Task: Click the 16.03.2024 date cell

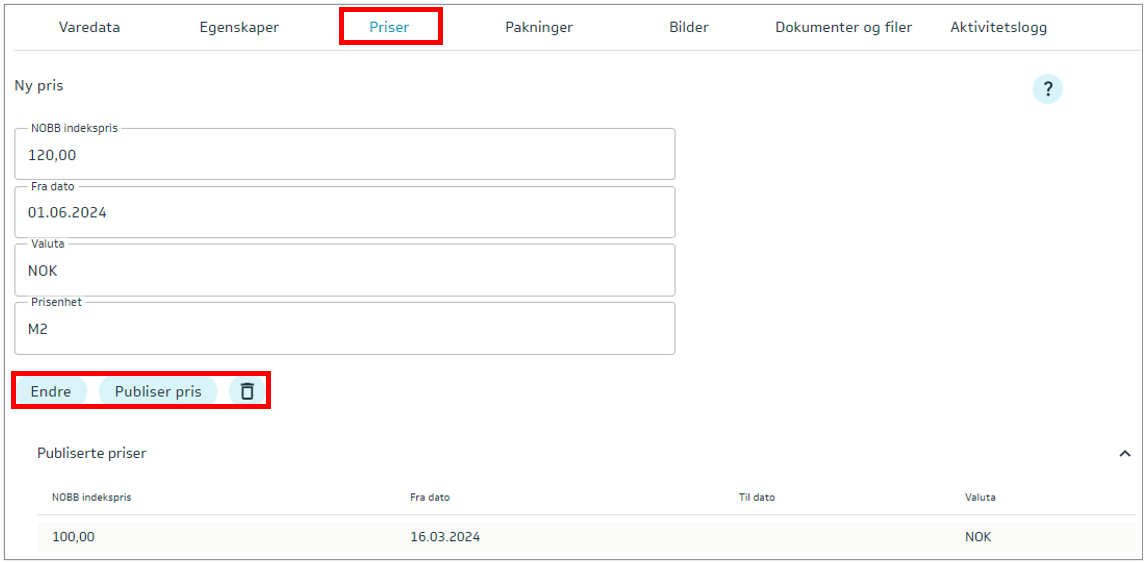Action: point(445,537)
